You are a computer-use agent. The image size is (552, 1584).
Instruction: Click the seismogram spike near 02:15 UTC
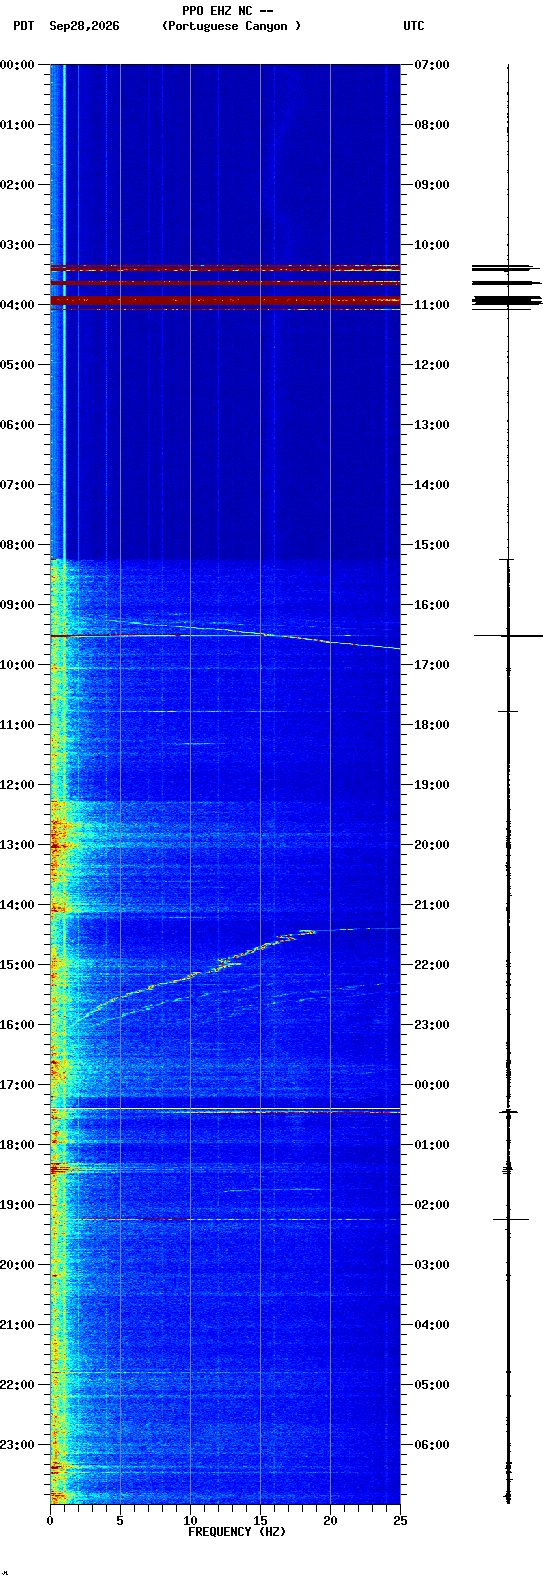click(x=510, y=1219)
